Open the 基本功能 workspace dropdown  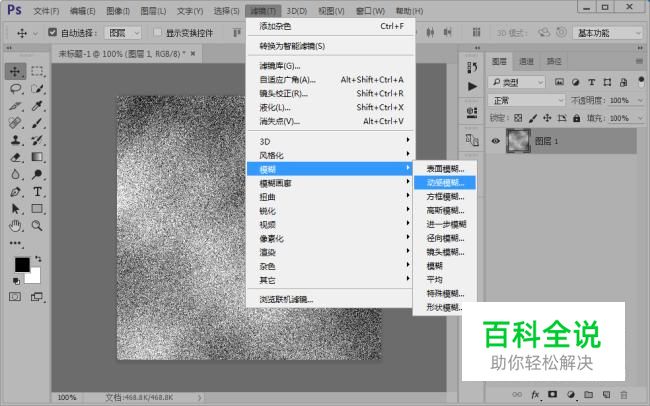[608, 33]
